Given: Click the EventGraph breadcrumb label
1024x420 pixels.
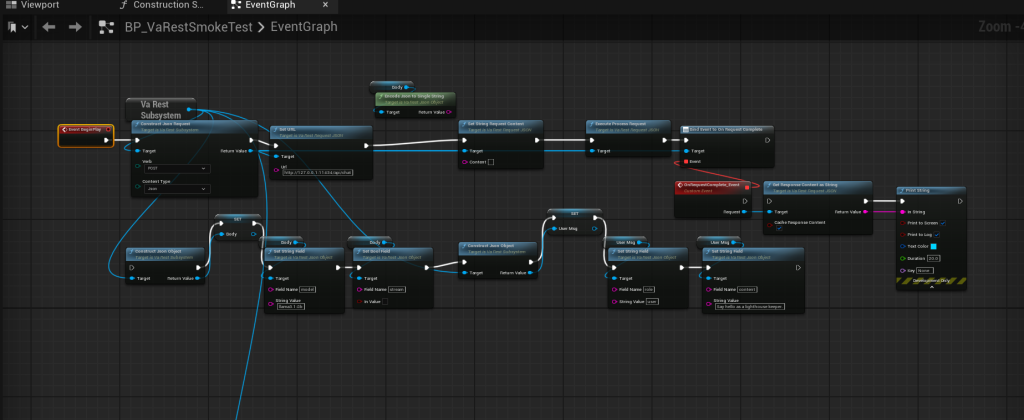Looking at the screenshot, I should [305, 27].
